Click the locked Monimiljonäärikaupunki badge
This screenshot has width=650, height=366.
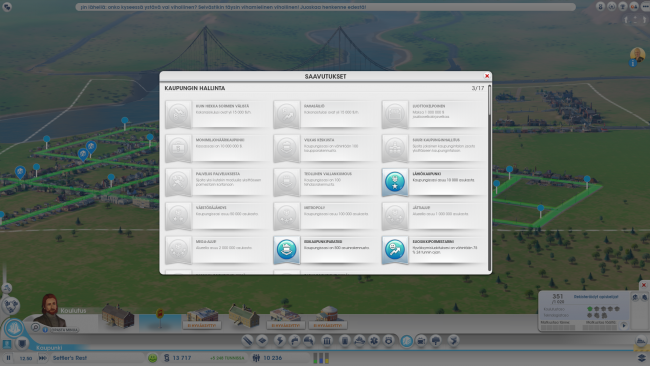178,148
